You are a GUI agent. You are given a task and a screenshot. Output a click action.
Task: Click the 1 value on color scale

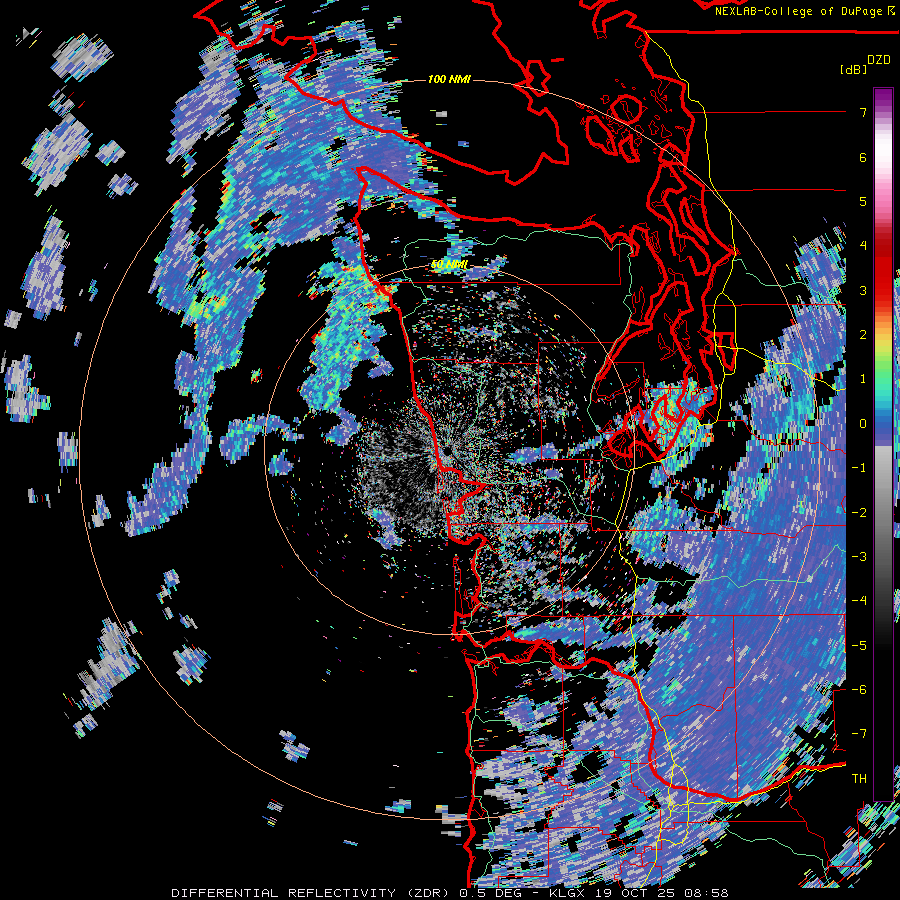pyautogui.click(x=863, y=379)
